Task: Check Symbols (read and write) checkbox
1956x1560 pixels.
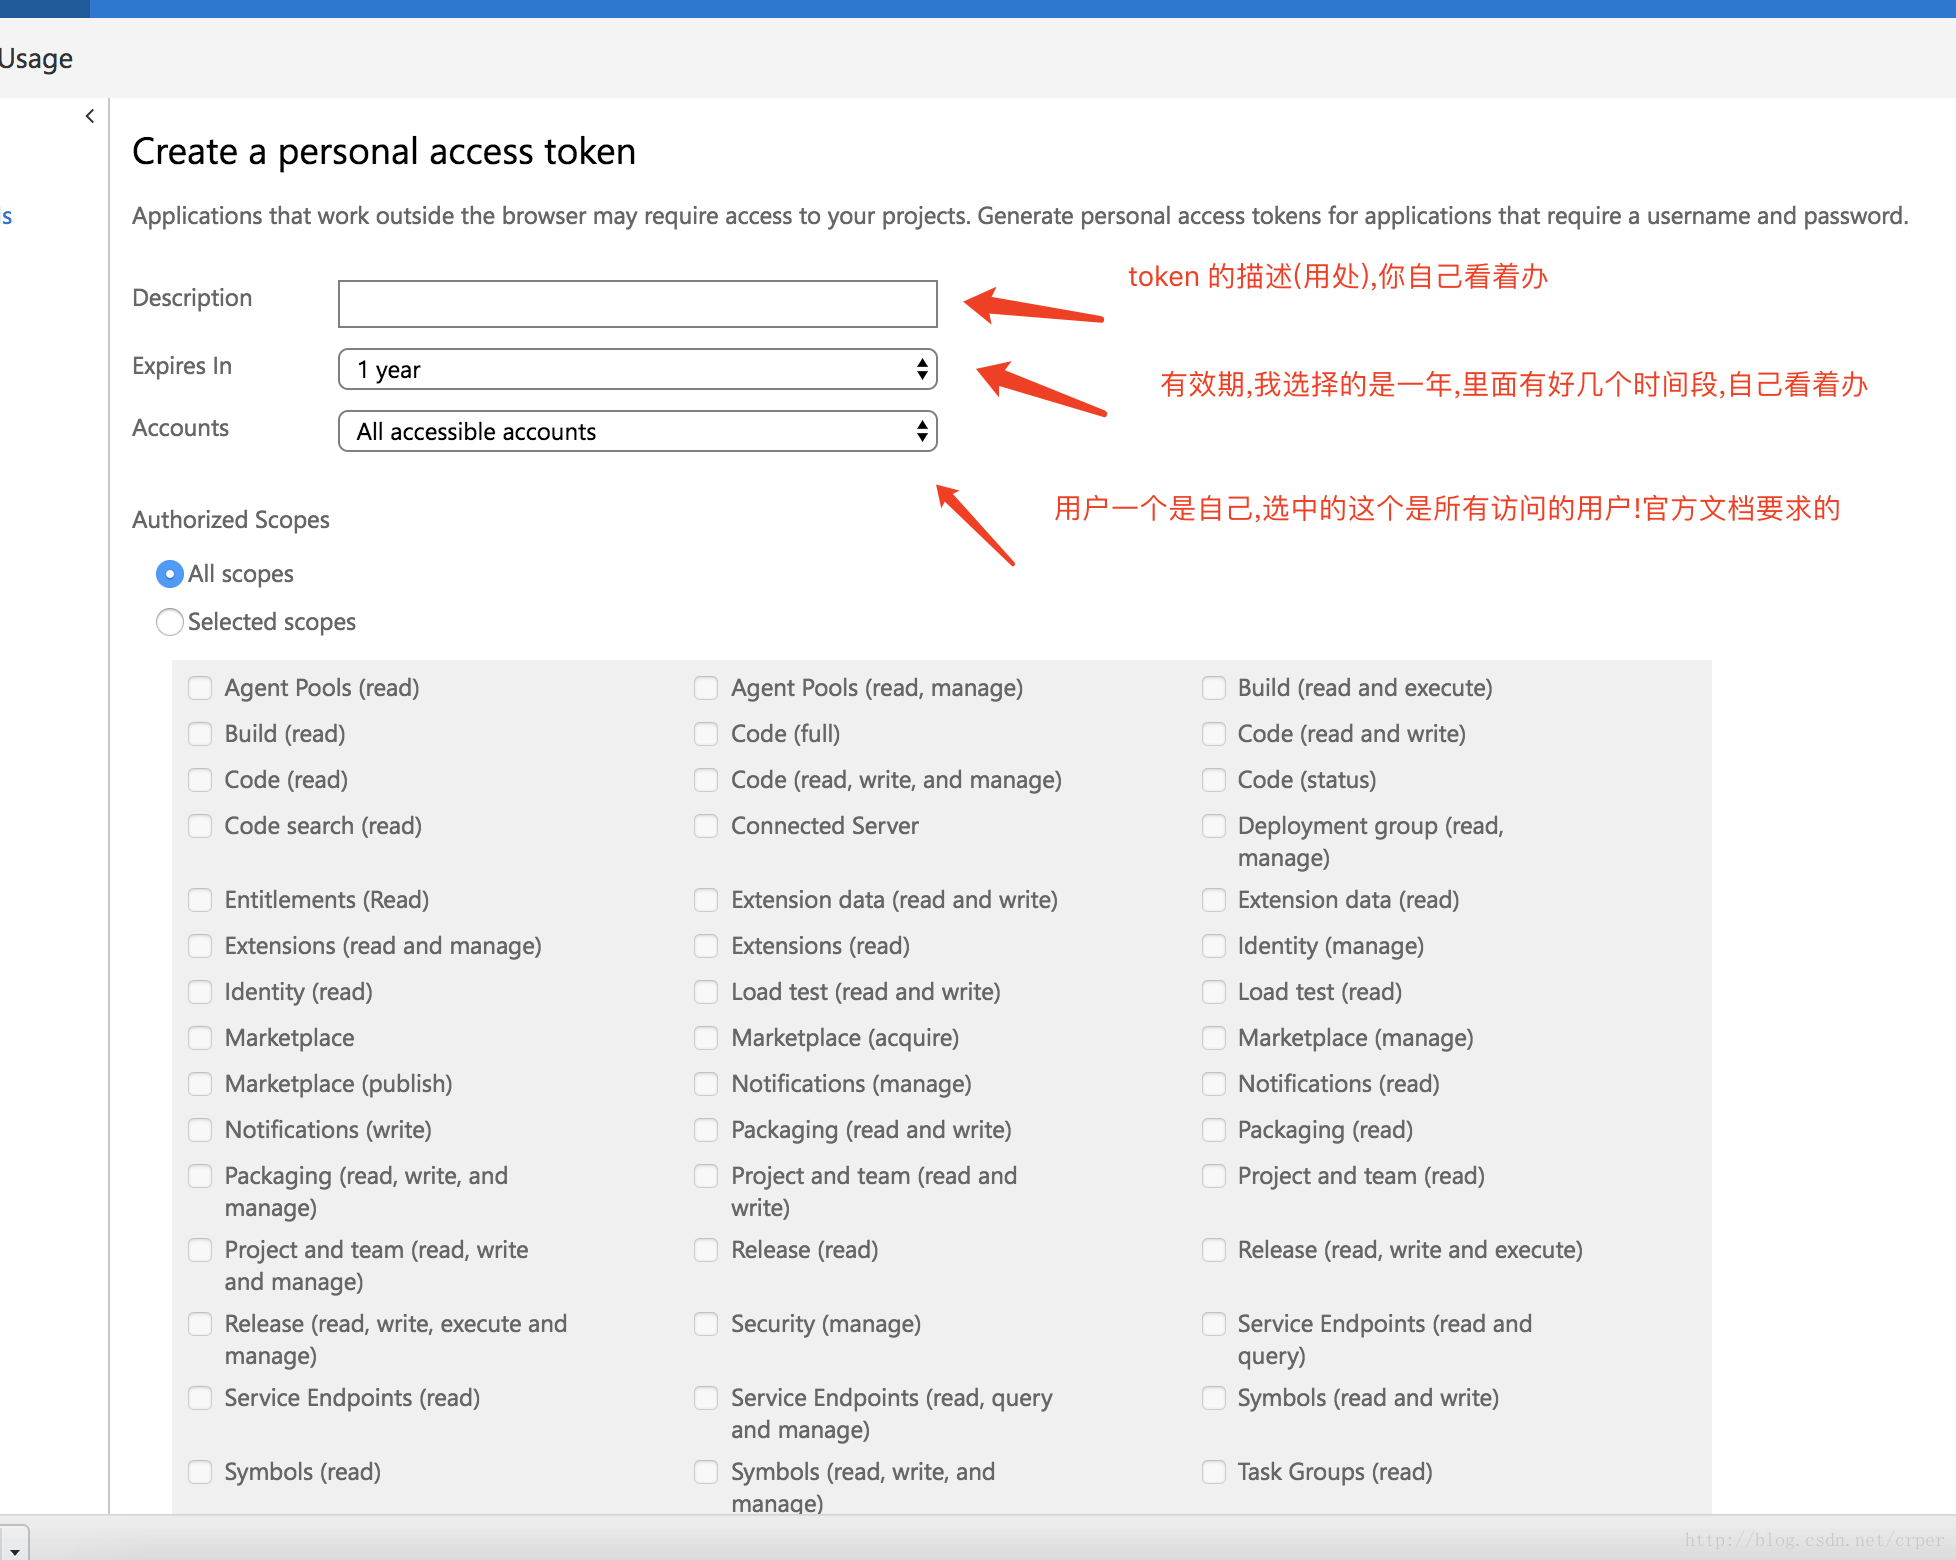Action: click(1214, 1398)
